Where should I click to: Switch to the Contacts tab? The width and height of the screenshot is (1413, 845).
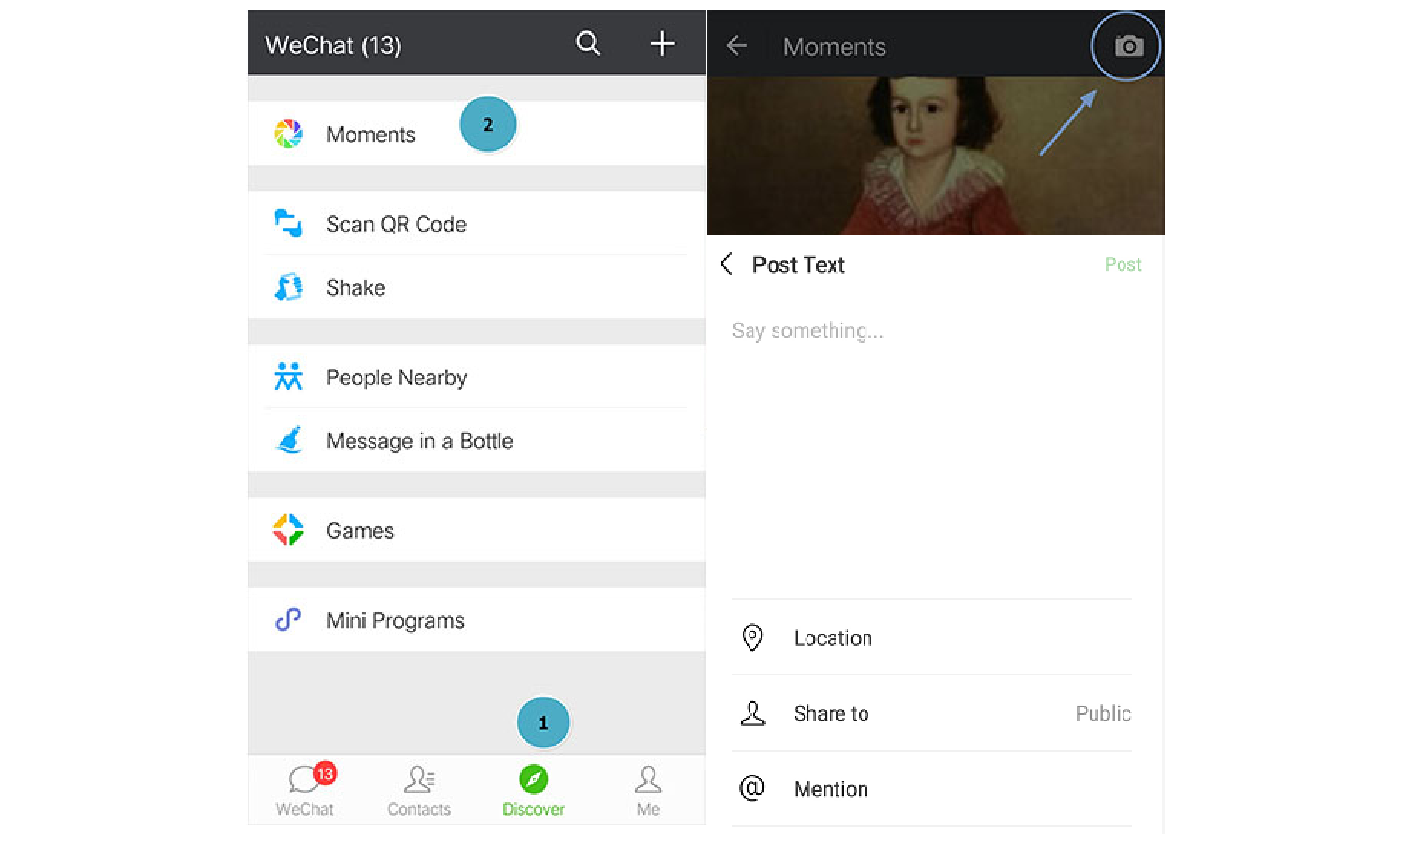coord(419,790)
